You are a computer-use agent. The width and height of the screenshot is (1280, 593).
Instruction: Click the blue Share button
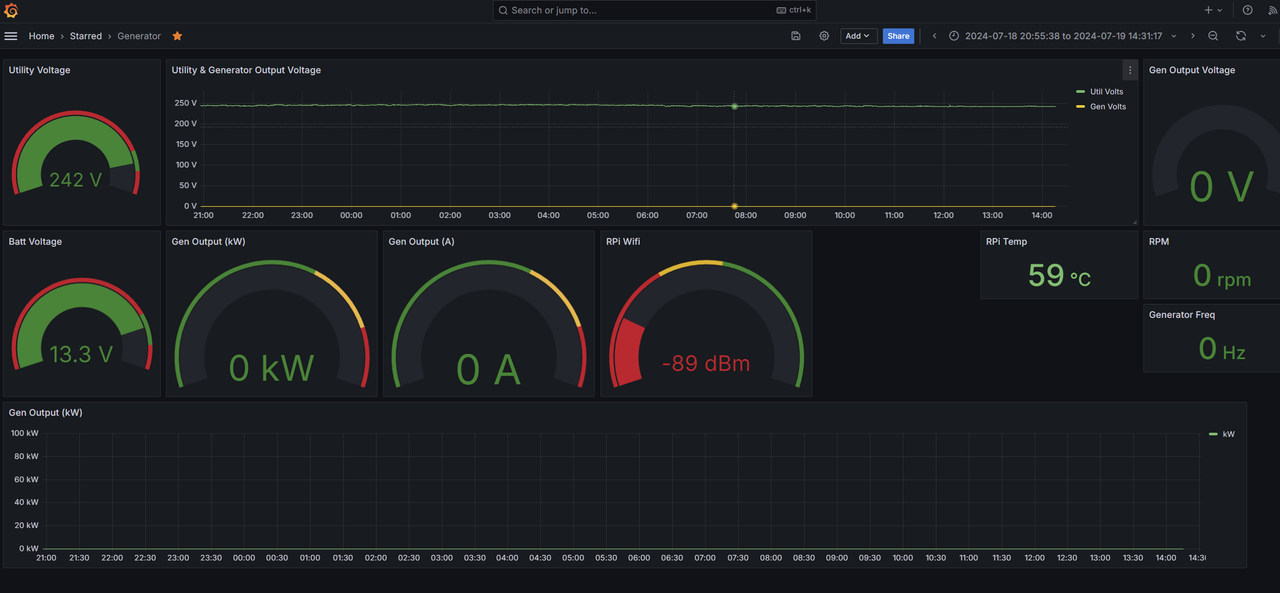(x=898, y=36)
